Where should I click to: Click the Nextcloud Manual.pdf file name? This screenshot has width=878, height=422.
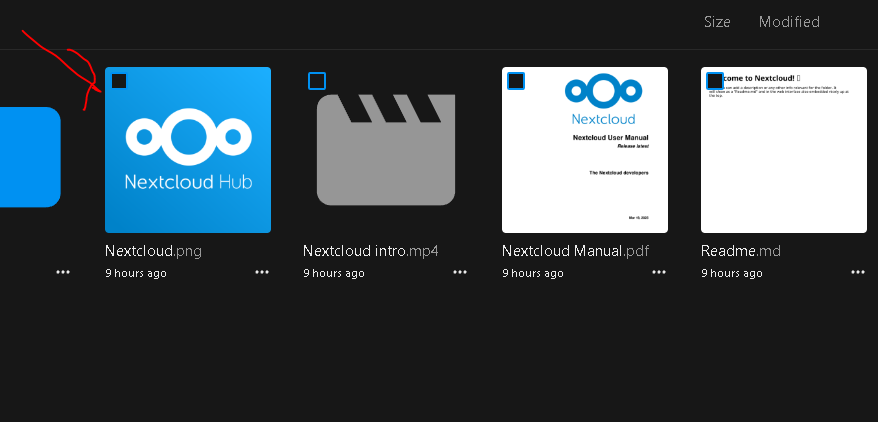point(576,251)
